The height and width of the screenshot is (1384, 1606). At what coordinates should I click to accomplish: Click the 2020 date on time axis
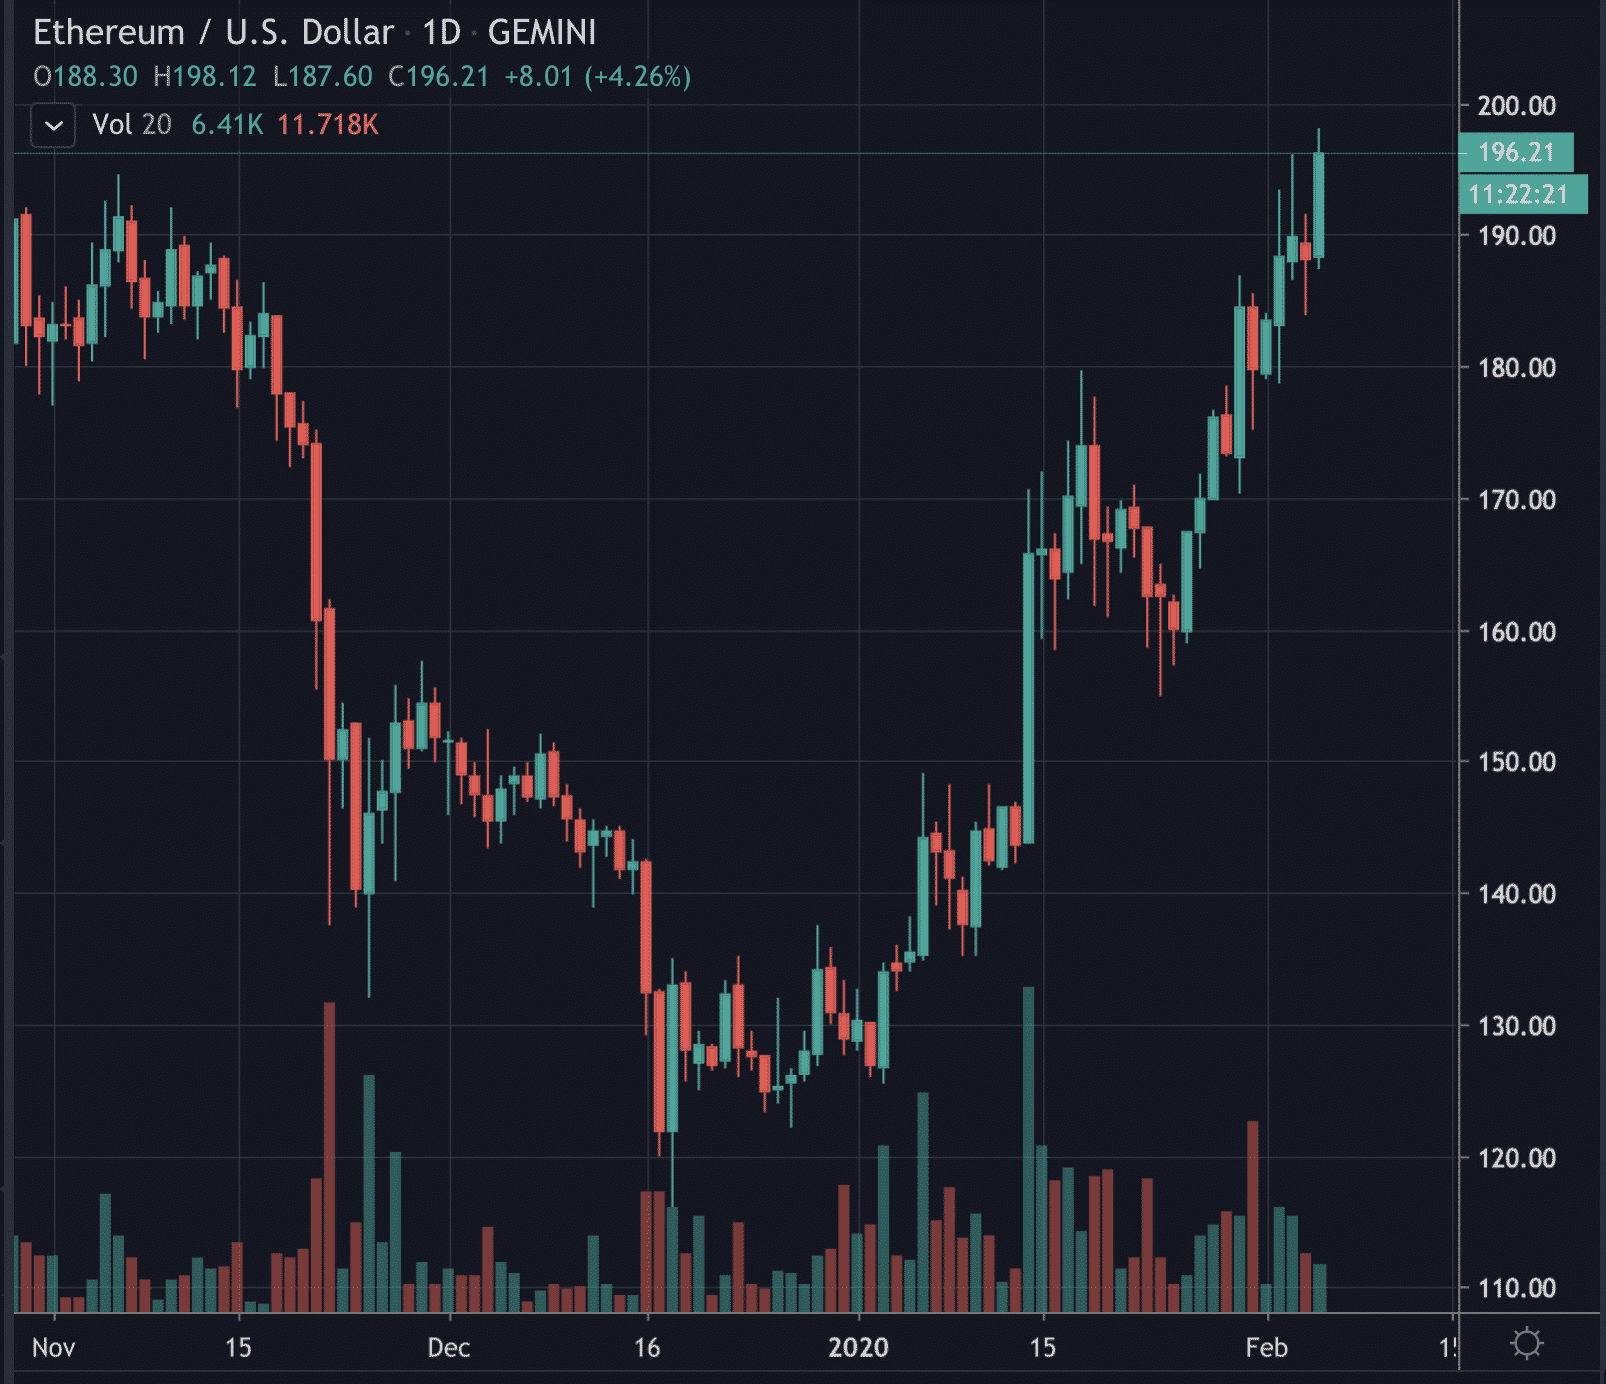click(x=858, y=1348)
